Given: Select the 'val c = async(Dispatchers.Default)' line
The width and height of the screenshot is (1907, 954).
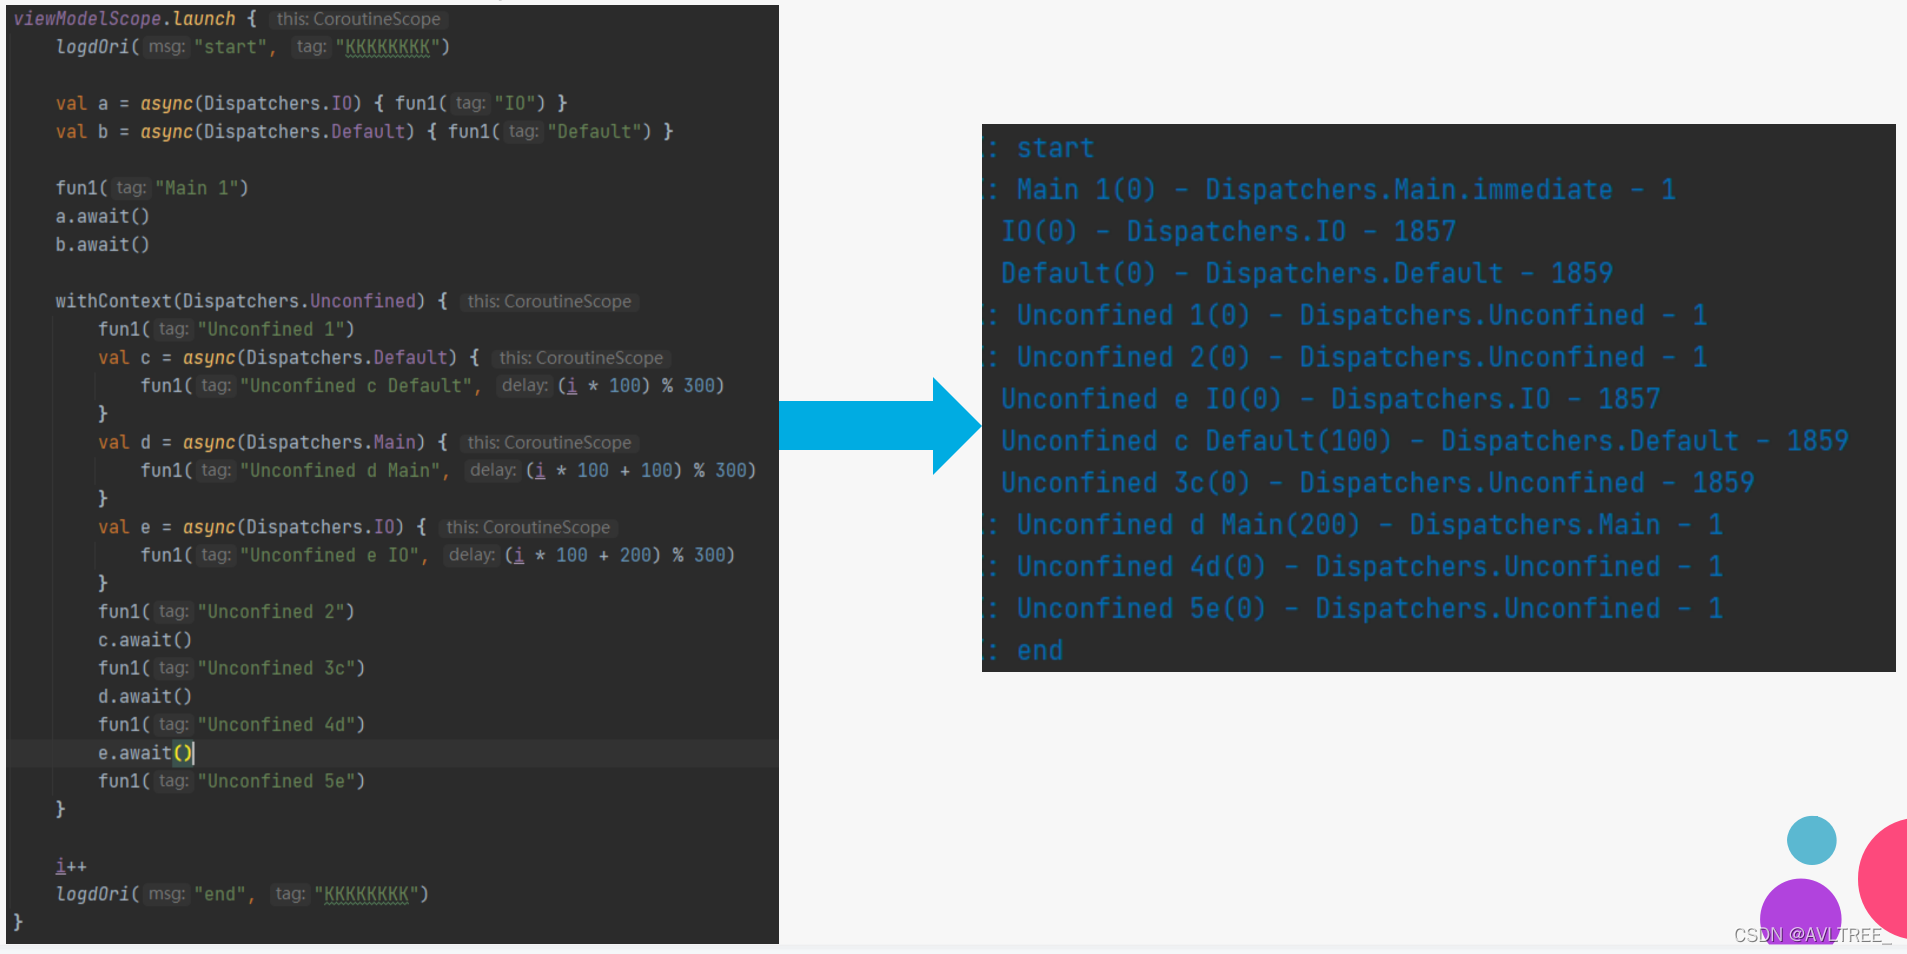Looking at the screenshot, I should (383, 357).
